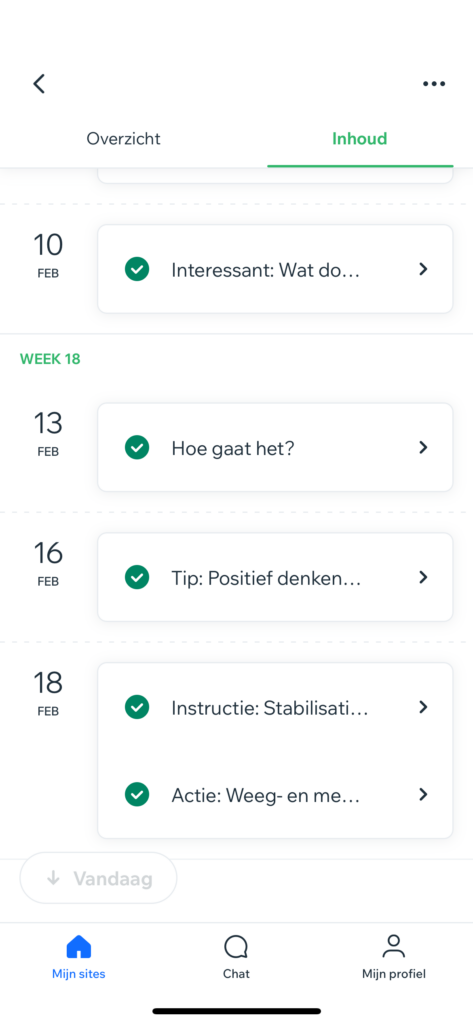473x1024 pixels.
Task: Expand the Interessant: Wat do… chevron
Action: pyautogui.click(x=423, y=269)
